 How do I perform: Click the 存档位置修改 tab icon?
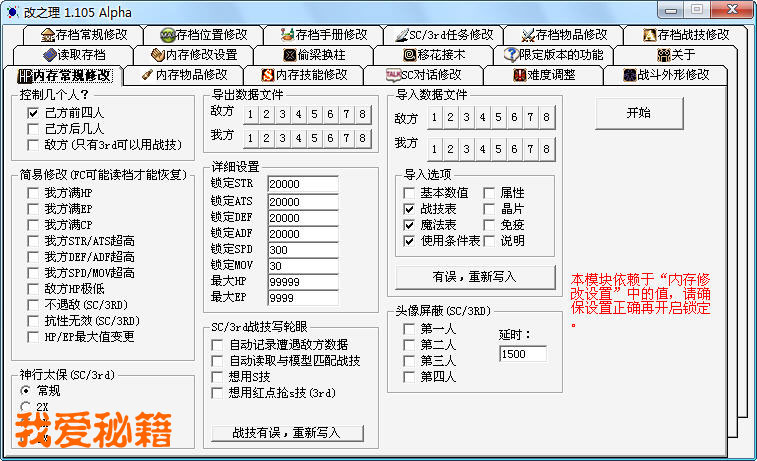coord(168,35)
